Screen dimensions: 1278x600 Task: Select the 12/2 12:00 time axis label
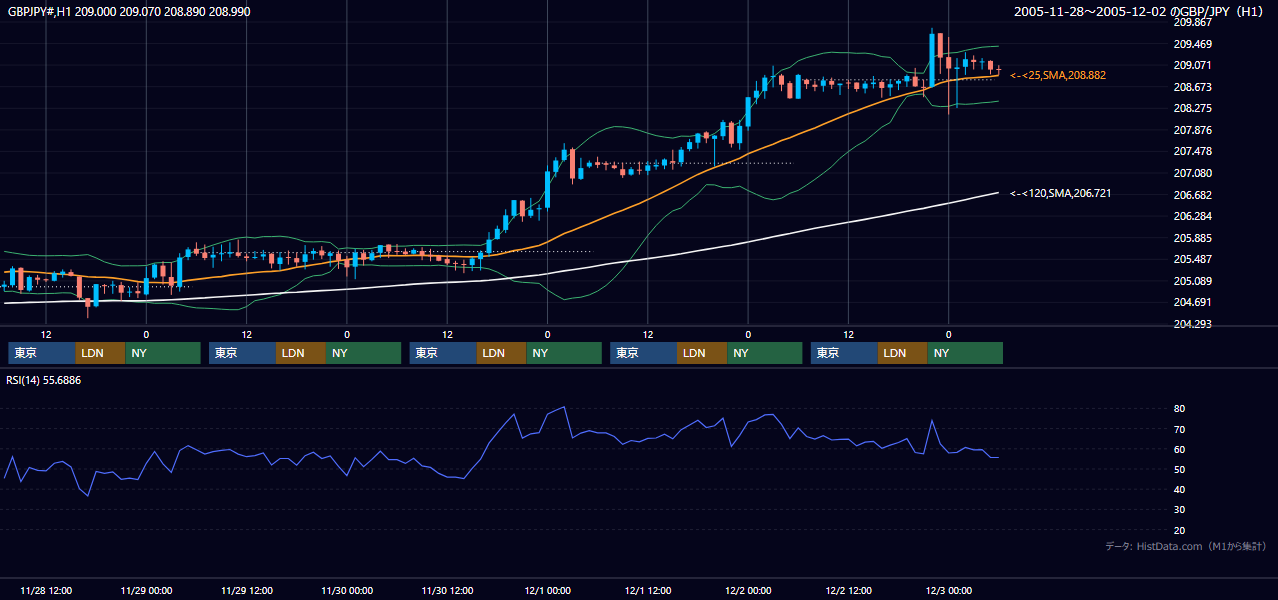(x=849, y=590)
